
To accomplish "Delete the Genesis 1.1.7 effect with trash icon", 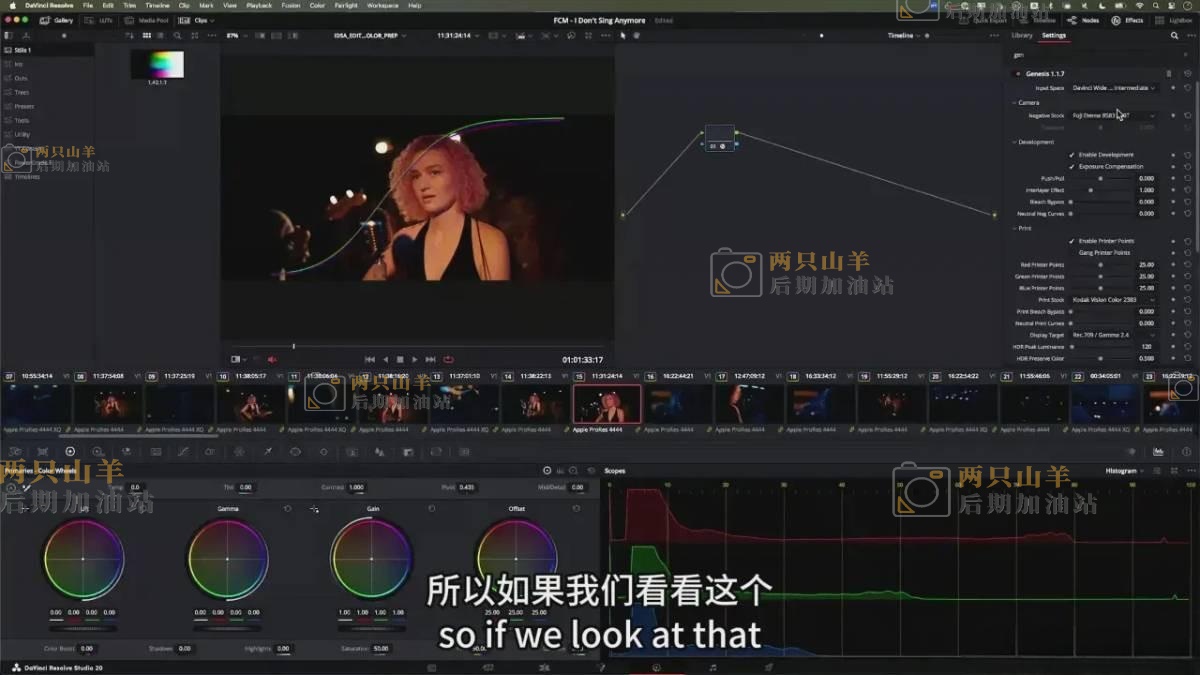I will click(1168, 74).
